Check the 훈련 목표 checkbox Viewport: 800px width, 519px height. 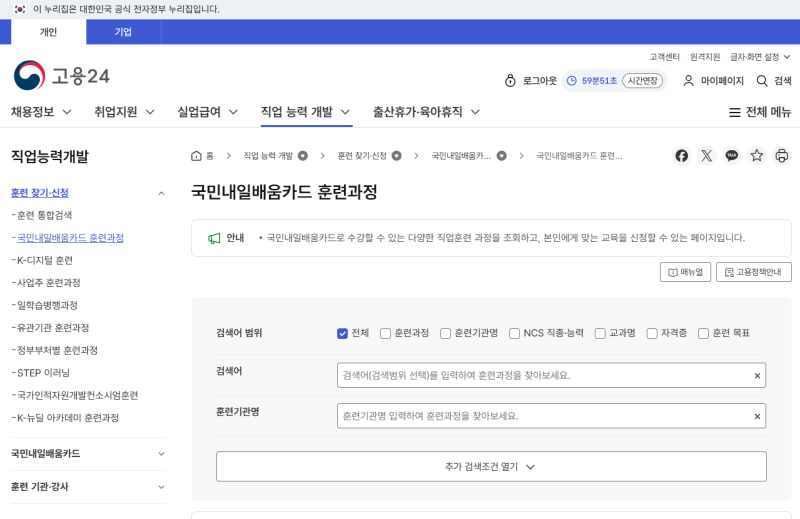tap(703, 333)
